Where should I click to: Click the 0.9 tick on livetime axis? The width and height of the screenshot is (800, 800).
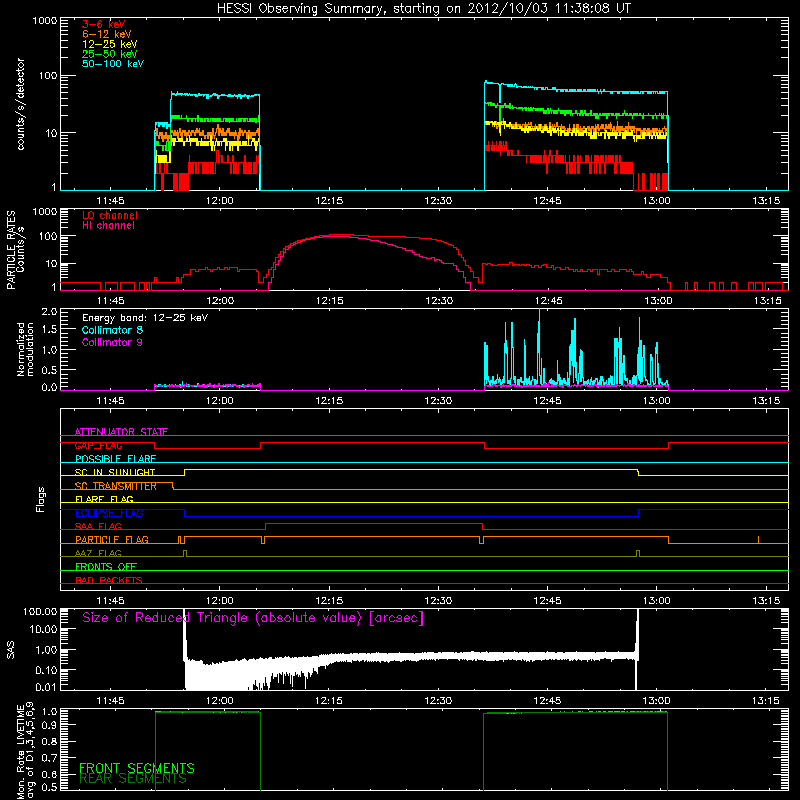49,724
